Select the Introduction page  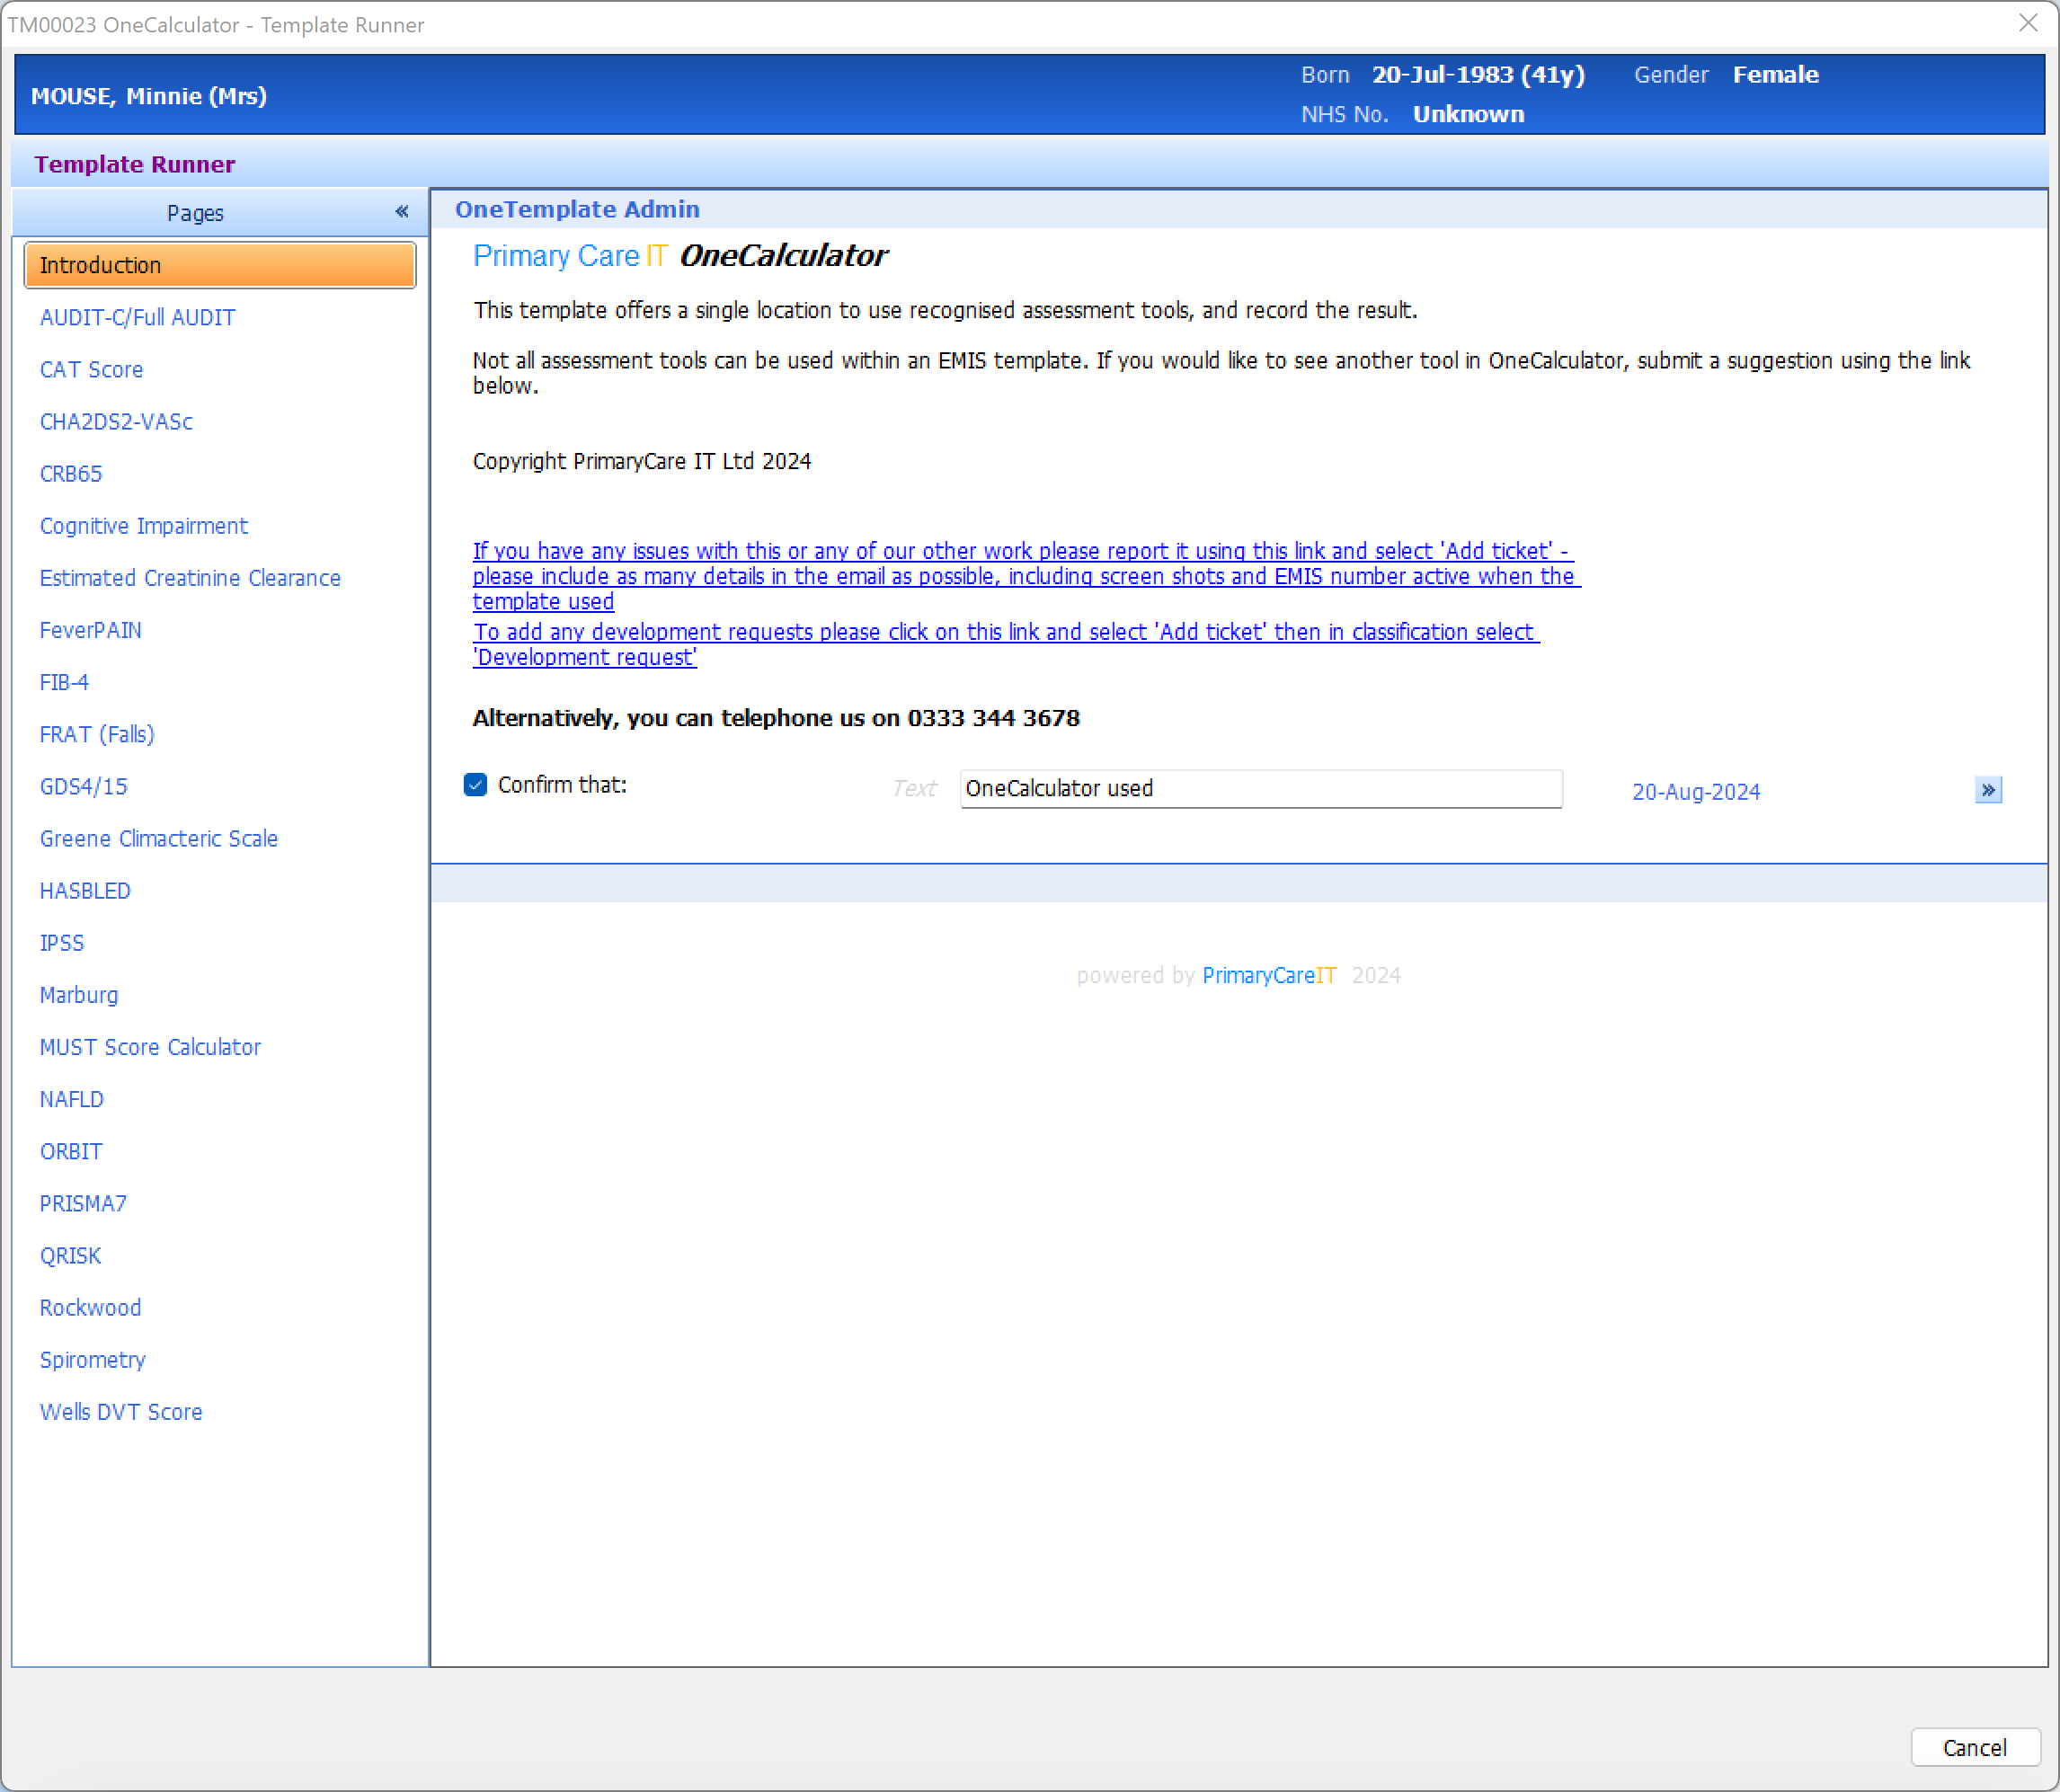coord(220,266)
